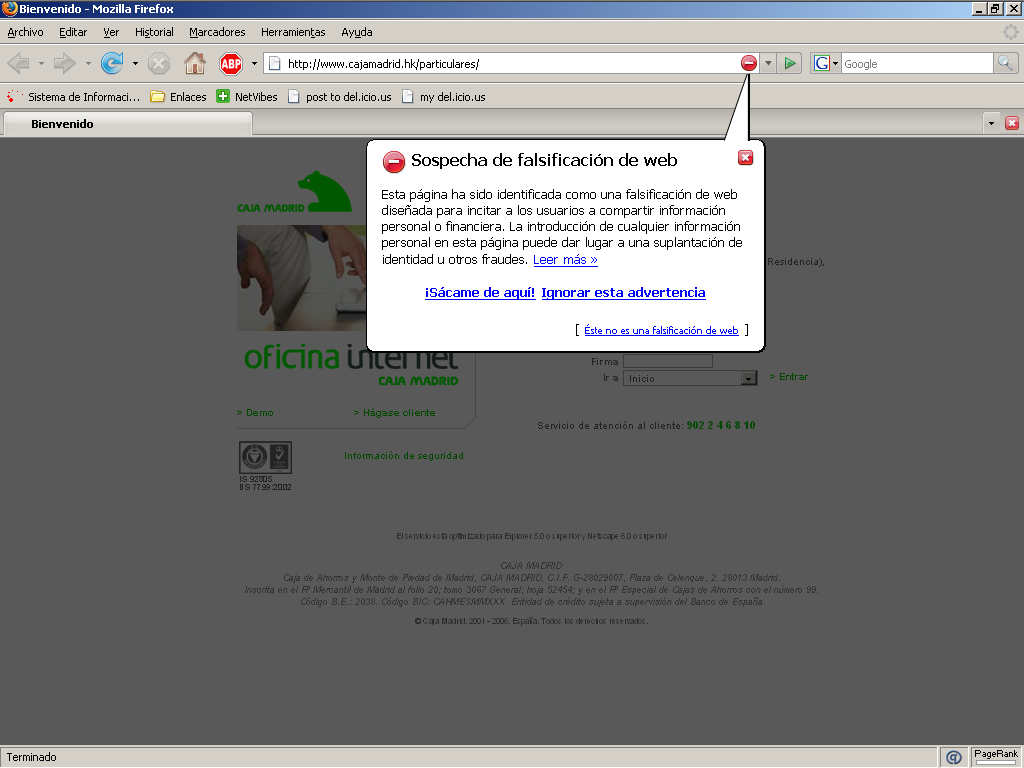1024x768 pixels.
Task: Open the Marcadores menu
Action: 217,32
